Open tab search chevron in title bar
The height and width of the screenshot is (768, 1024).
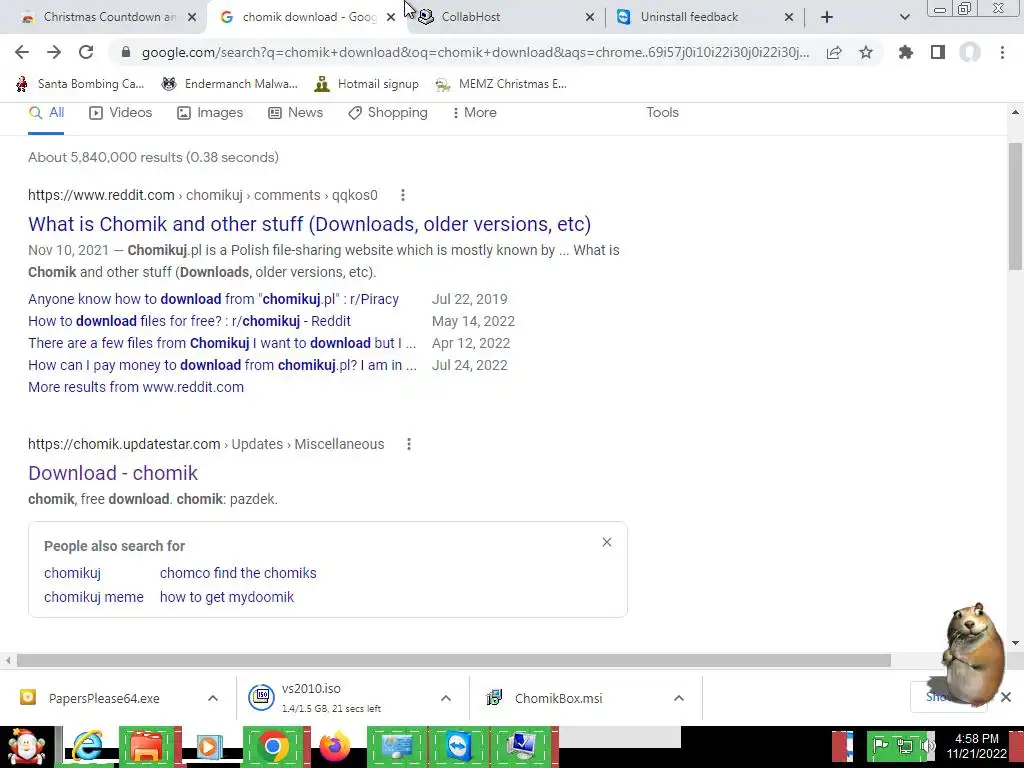904,17
